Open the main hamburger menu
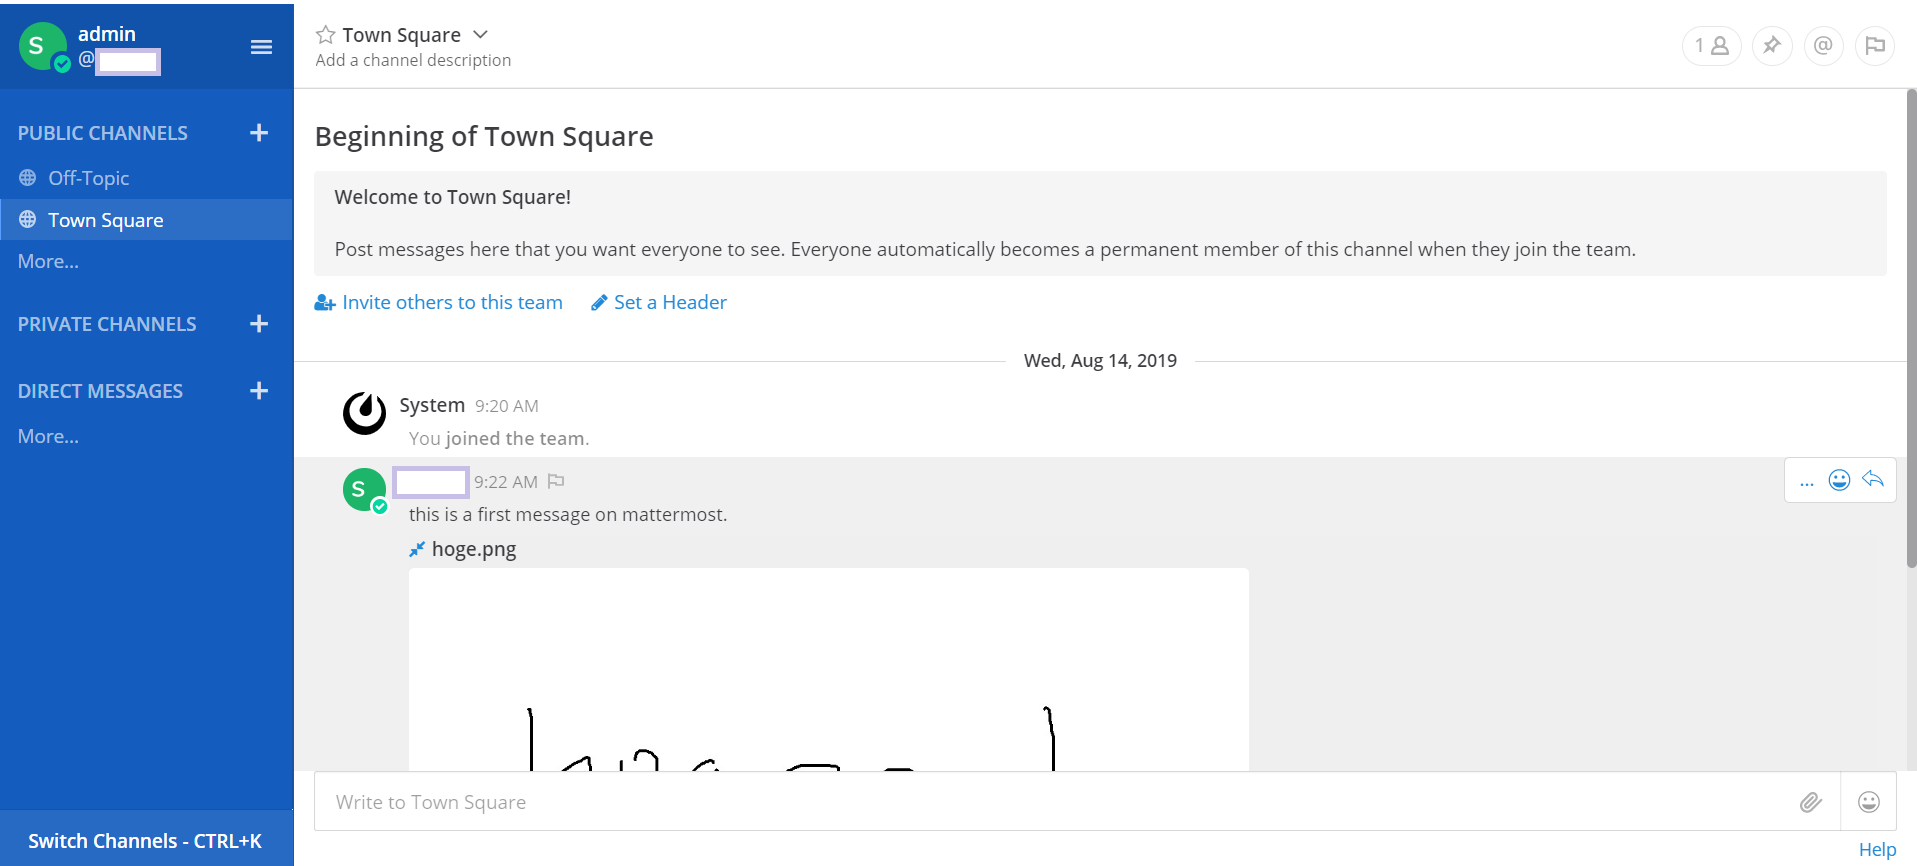 pos(261,47)
